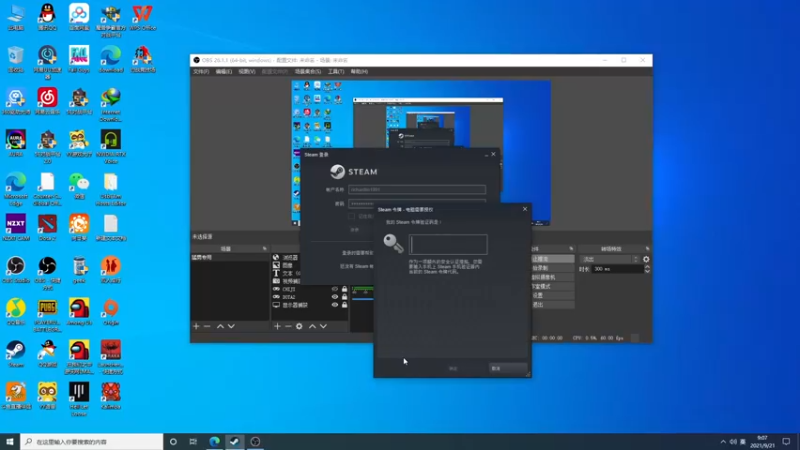Viewport: 800px width, 450px height.
Task: Open 场景集合(S) menu in OBS
Action: click(308, 71)
